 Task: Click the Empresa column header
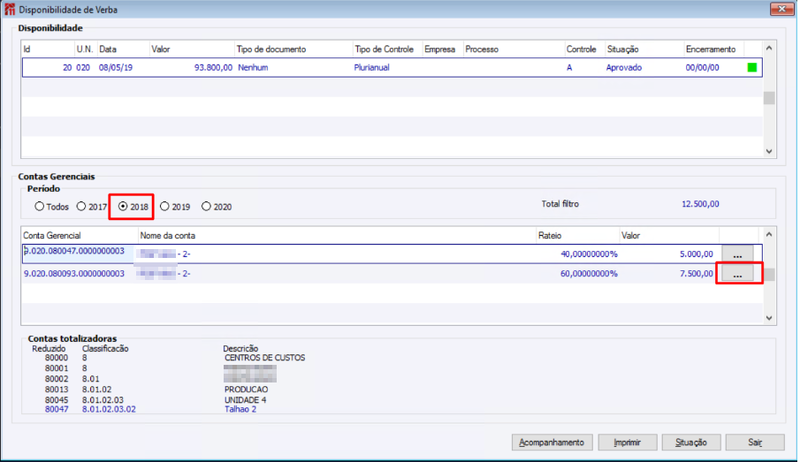coord(442,49)
